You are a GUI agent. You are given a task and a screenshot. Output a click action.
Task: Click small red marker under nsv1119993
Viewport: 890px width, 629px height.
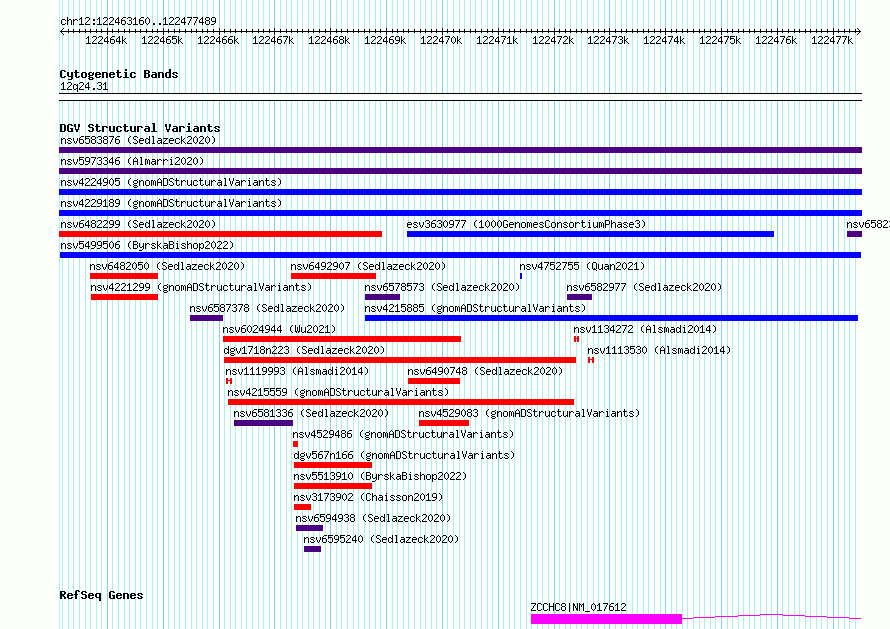click(229, 381)
